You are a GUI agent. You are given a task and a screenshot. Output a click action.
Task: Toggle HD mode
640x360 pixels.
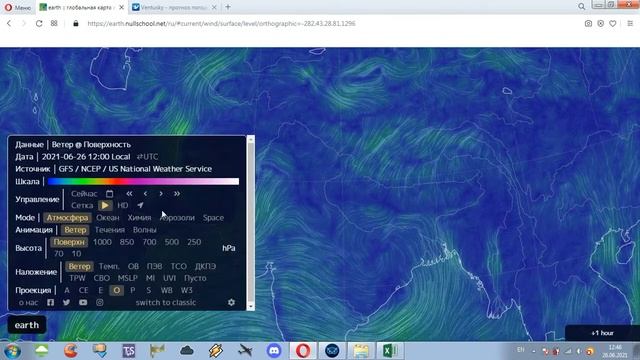(122, 205)
